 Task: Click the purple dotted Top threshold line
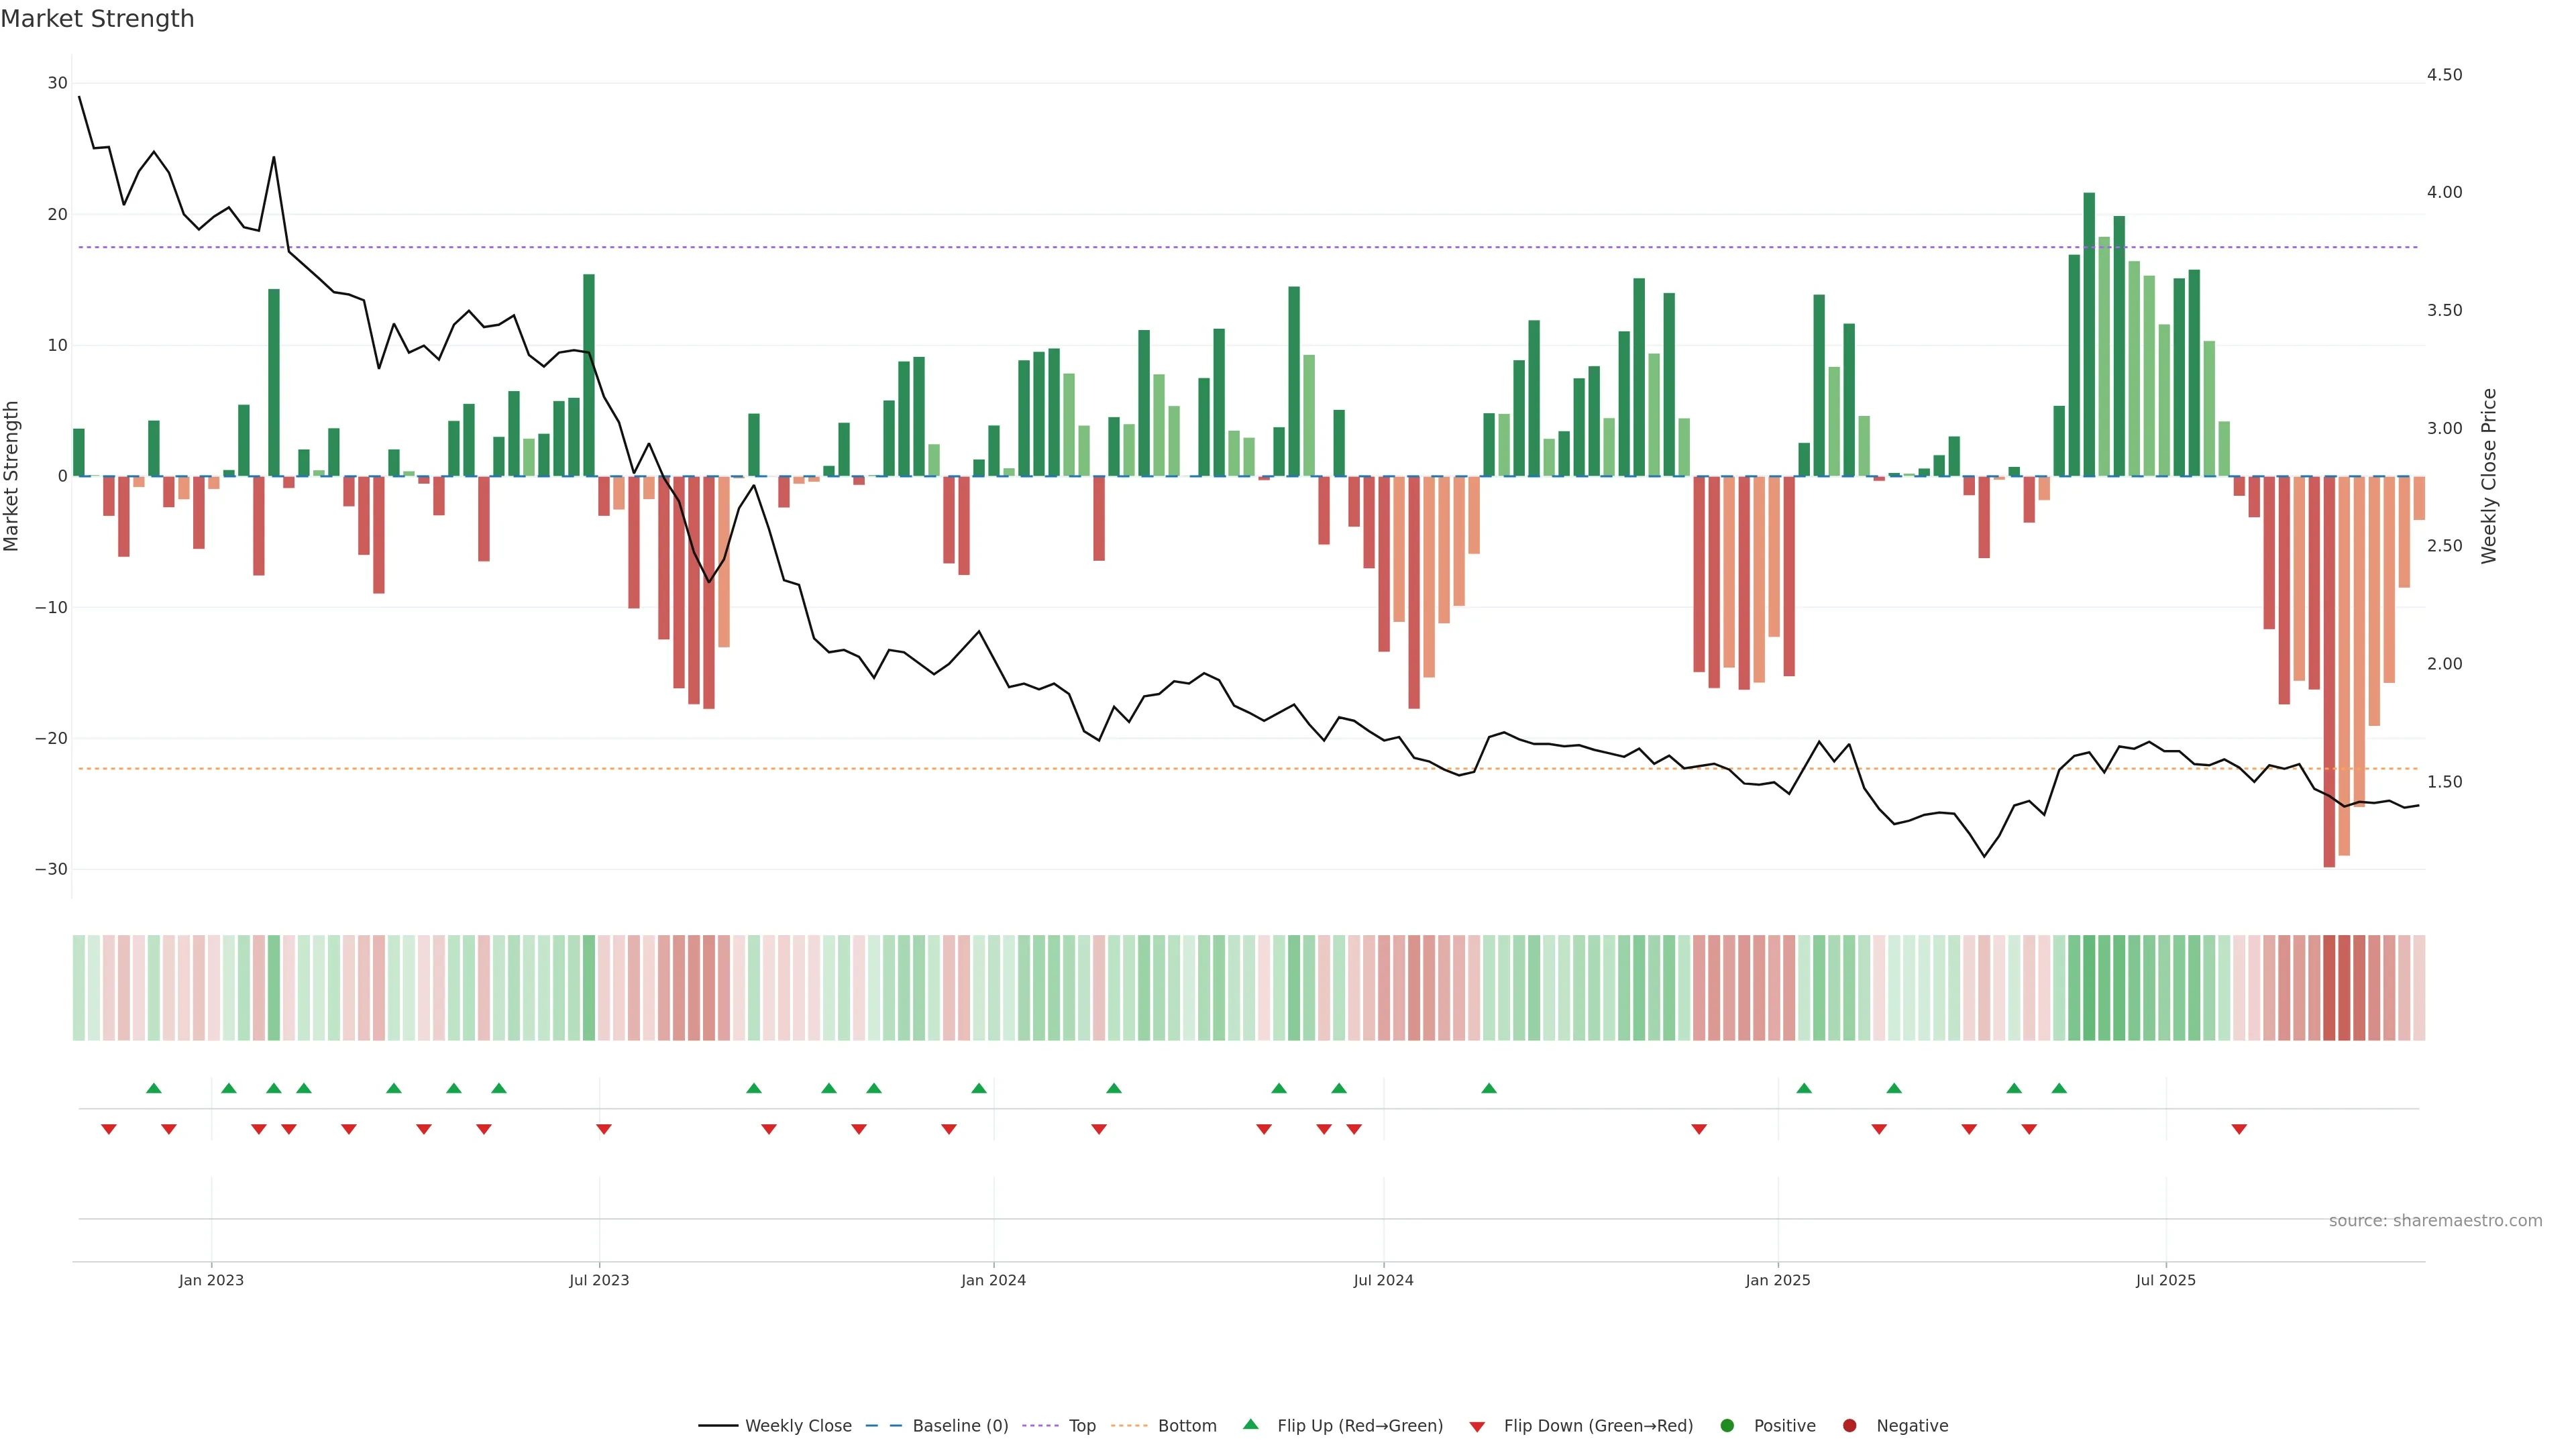click(x=1000, y=247)
